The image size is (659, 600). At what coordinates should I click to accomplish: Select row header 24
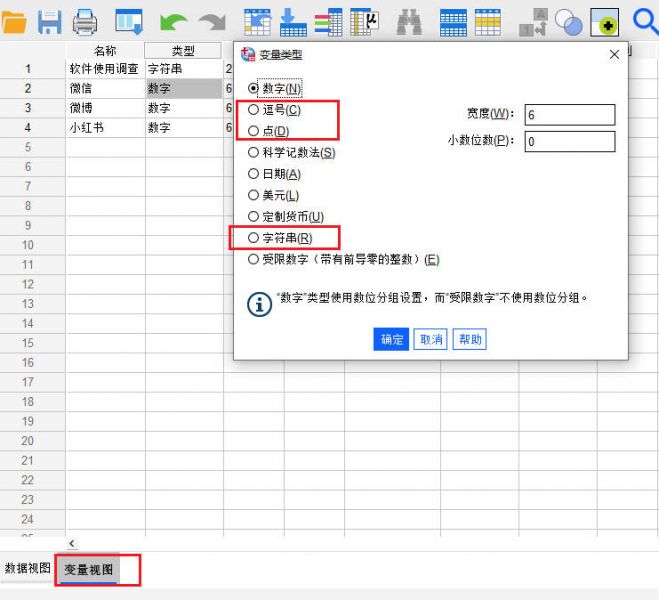pyautogui.click(x=32, y=519)
